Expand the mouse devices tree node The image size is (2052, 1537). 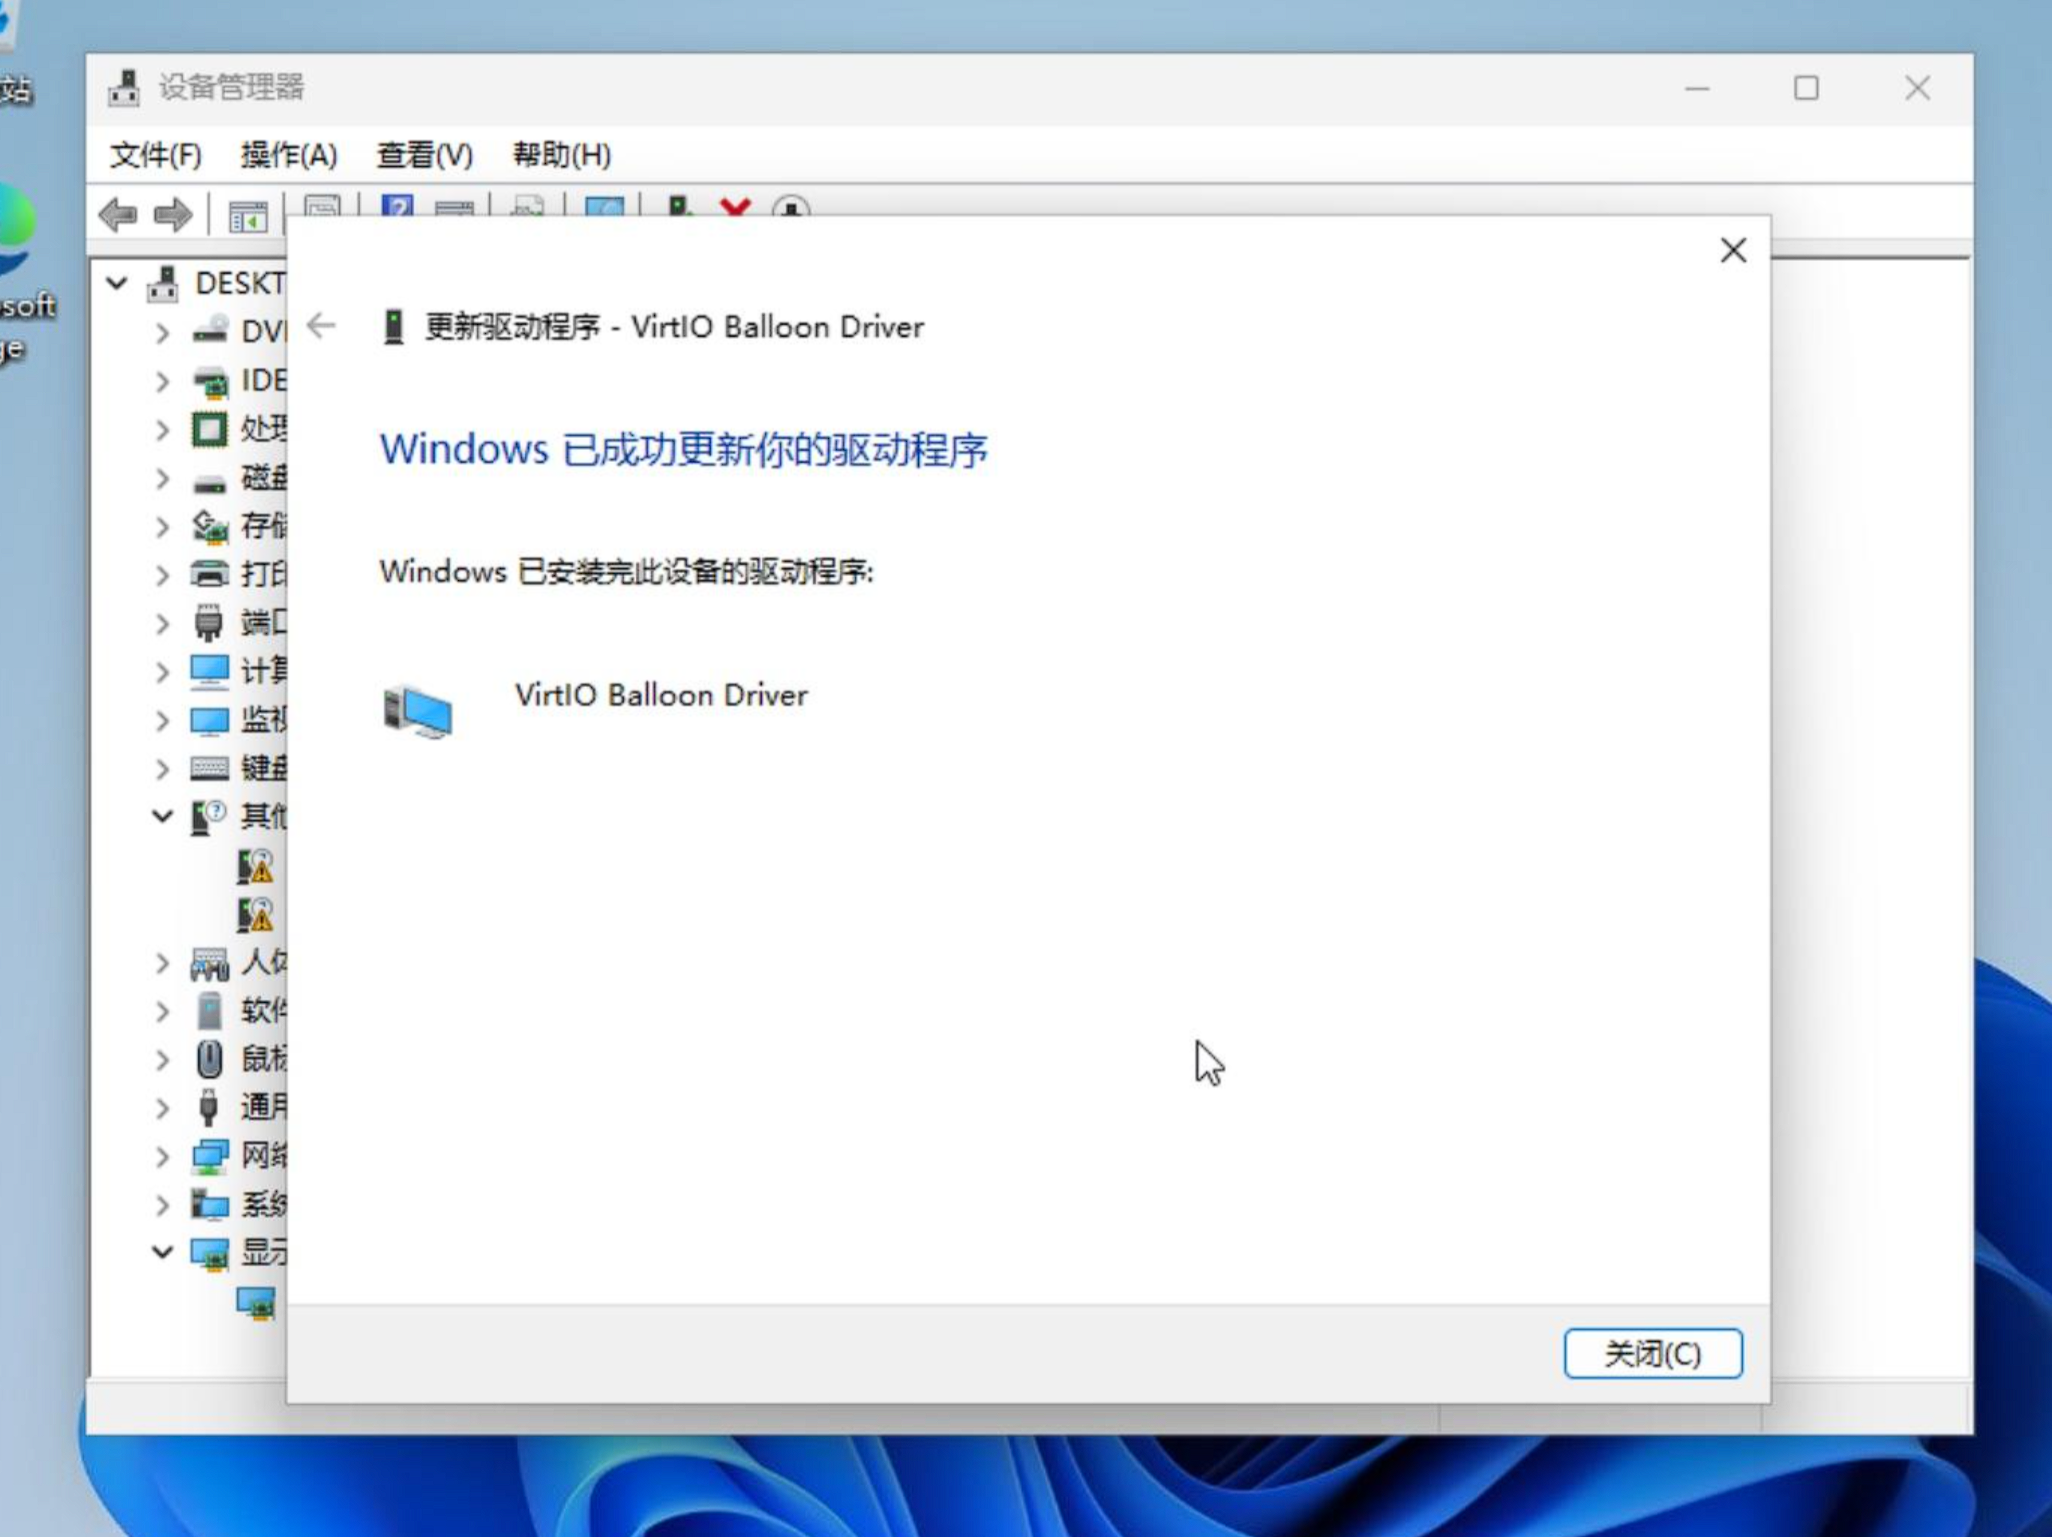pyautogui.click(x=162, y=1059)
